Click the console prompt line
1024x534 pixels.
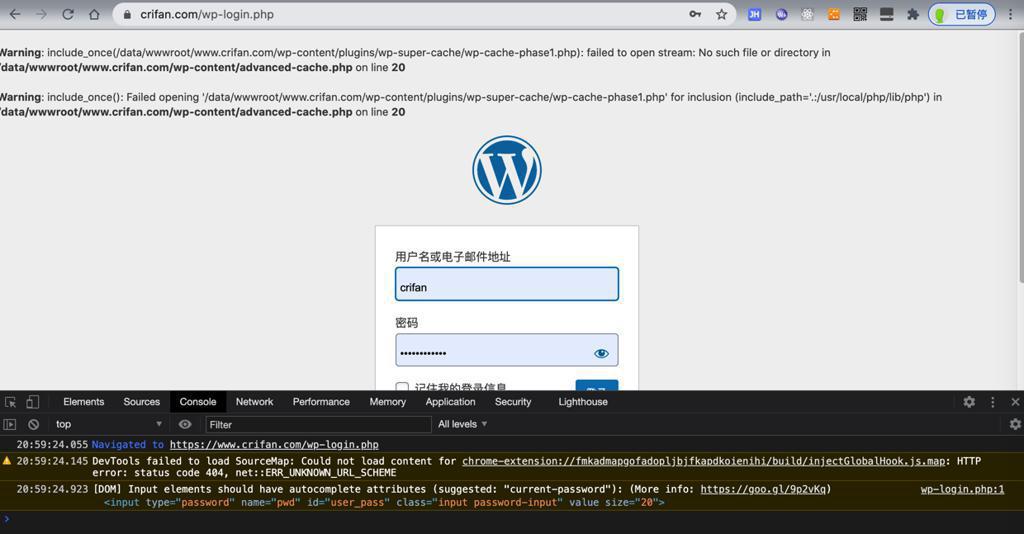tap(512, 520)
